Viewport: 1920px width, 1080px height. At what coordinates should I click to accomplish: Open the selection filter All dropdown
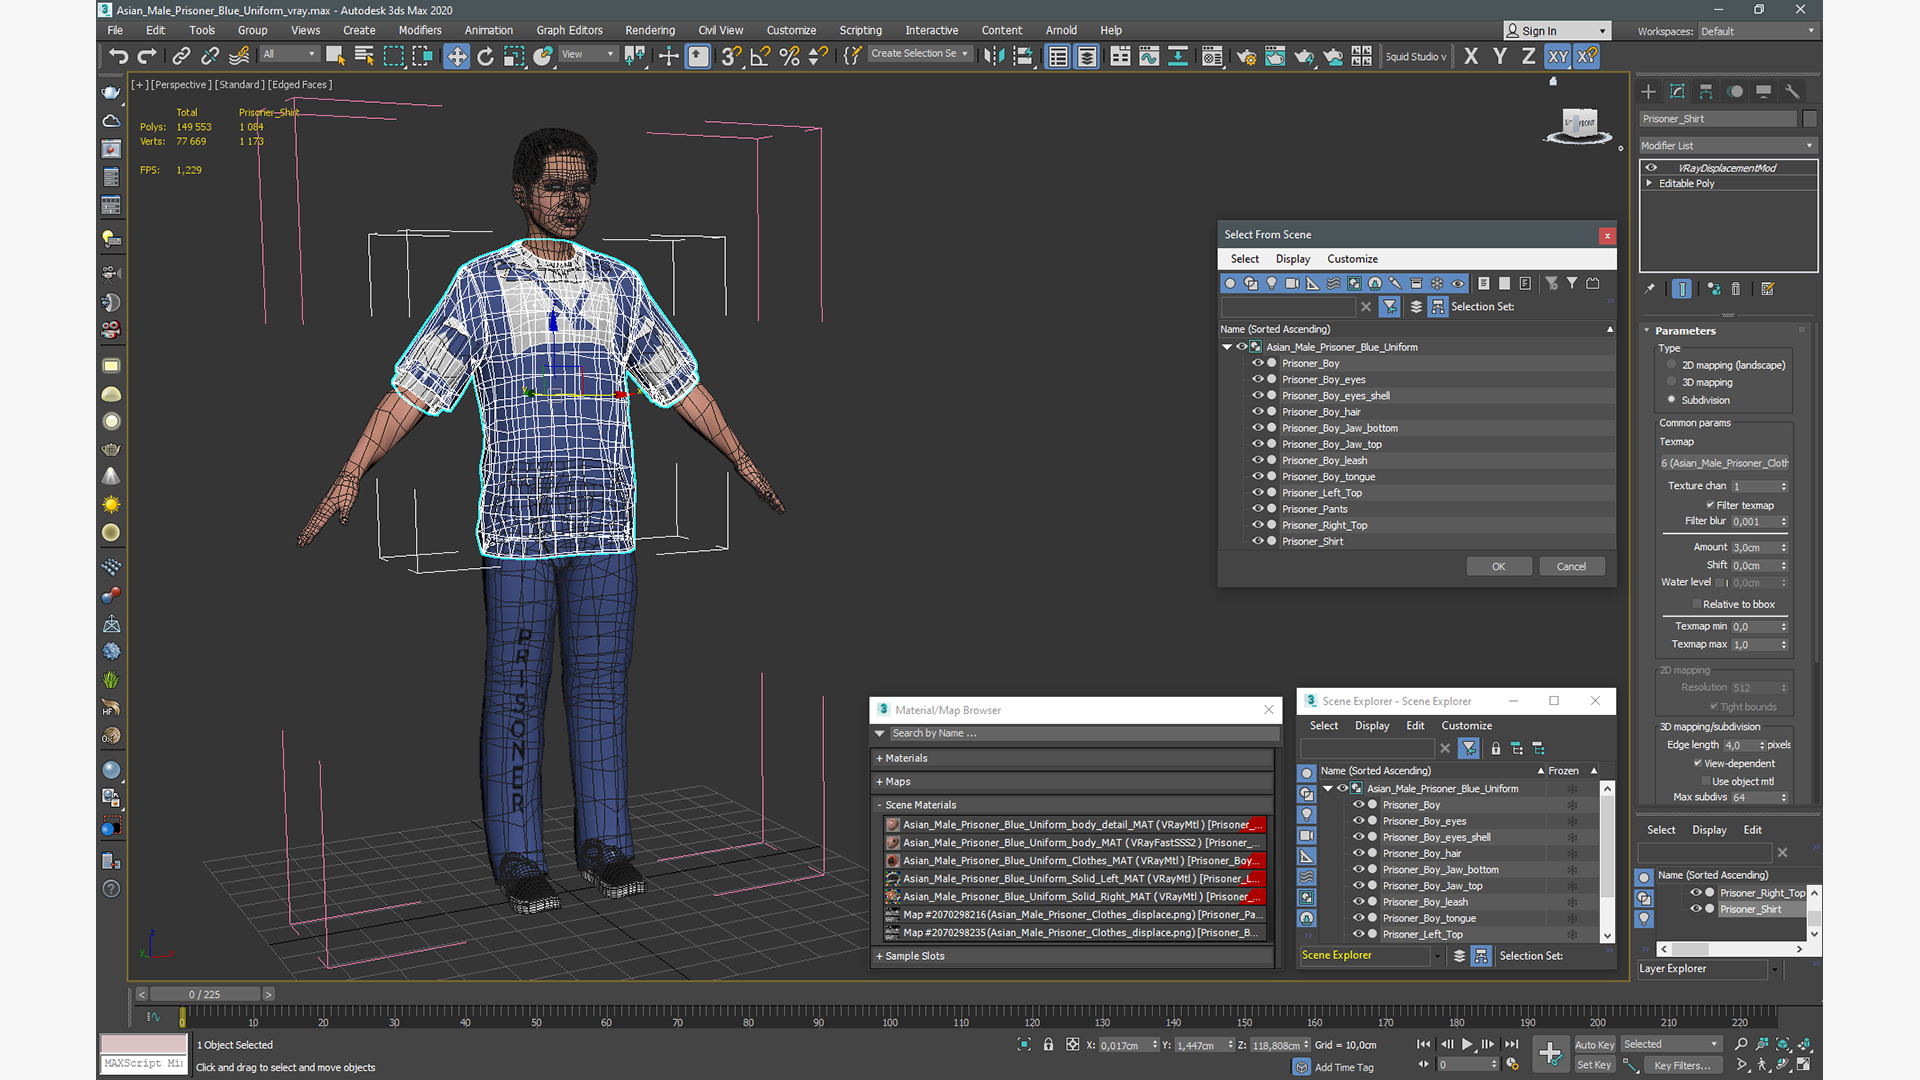point(289,54)
